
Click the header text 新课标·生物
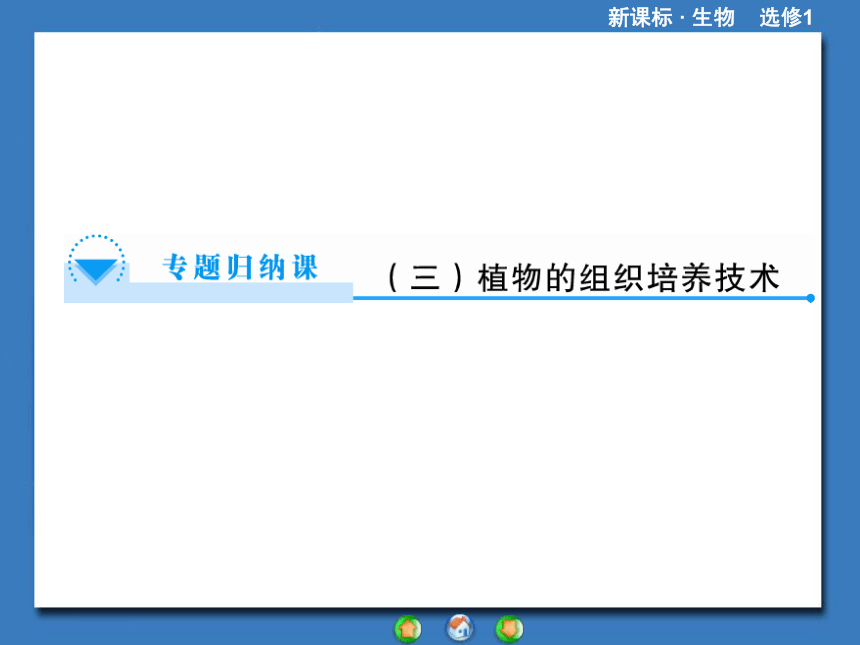pyautogui.click(x=671, y=18)
